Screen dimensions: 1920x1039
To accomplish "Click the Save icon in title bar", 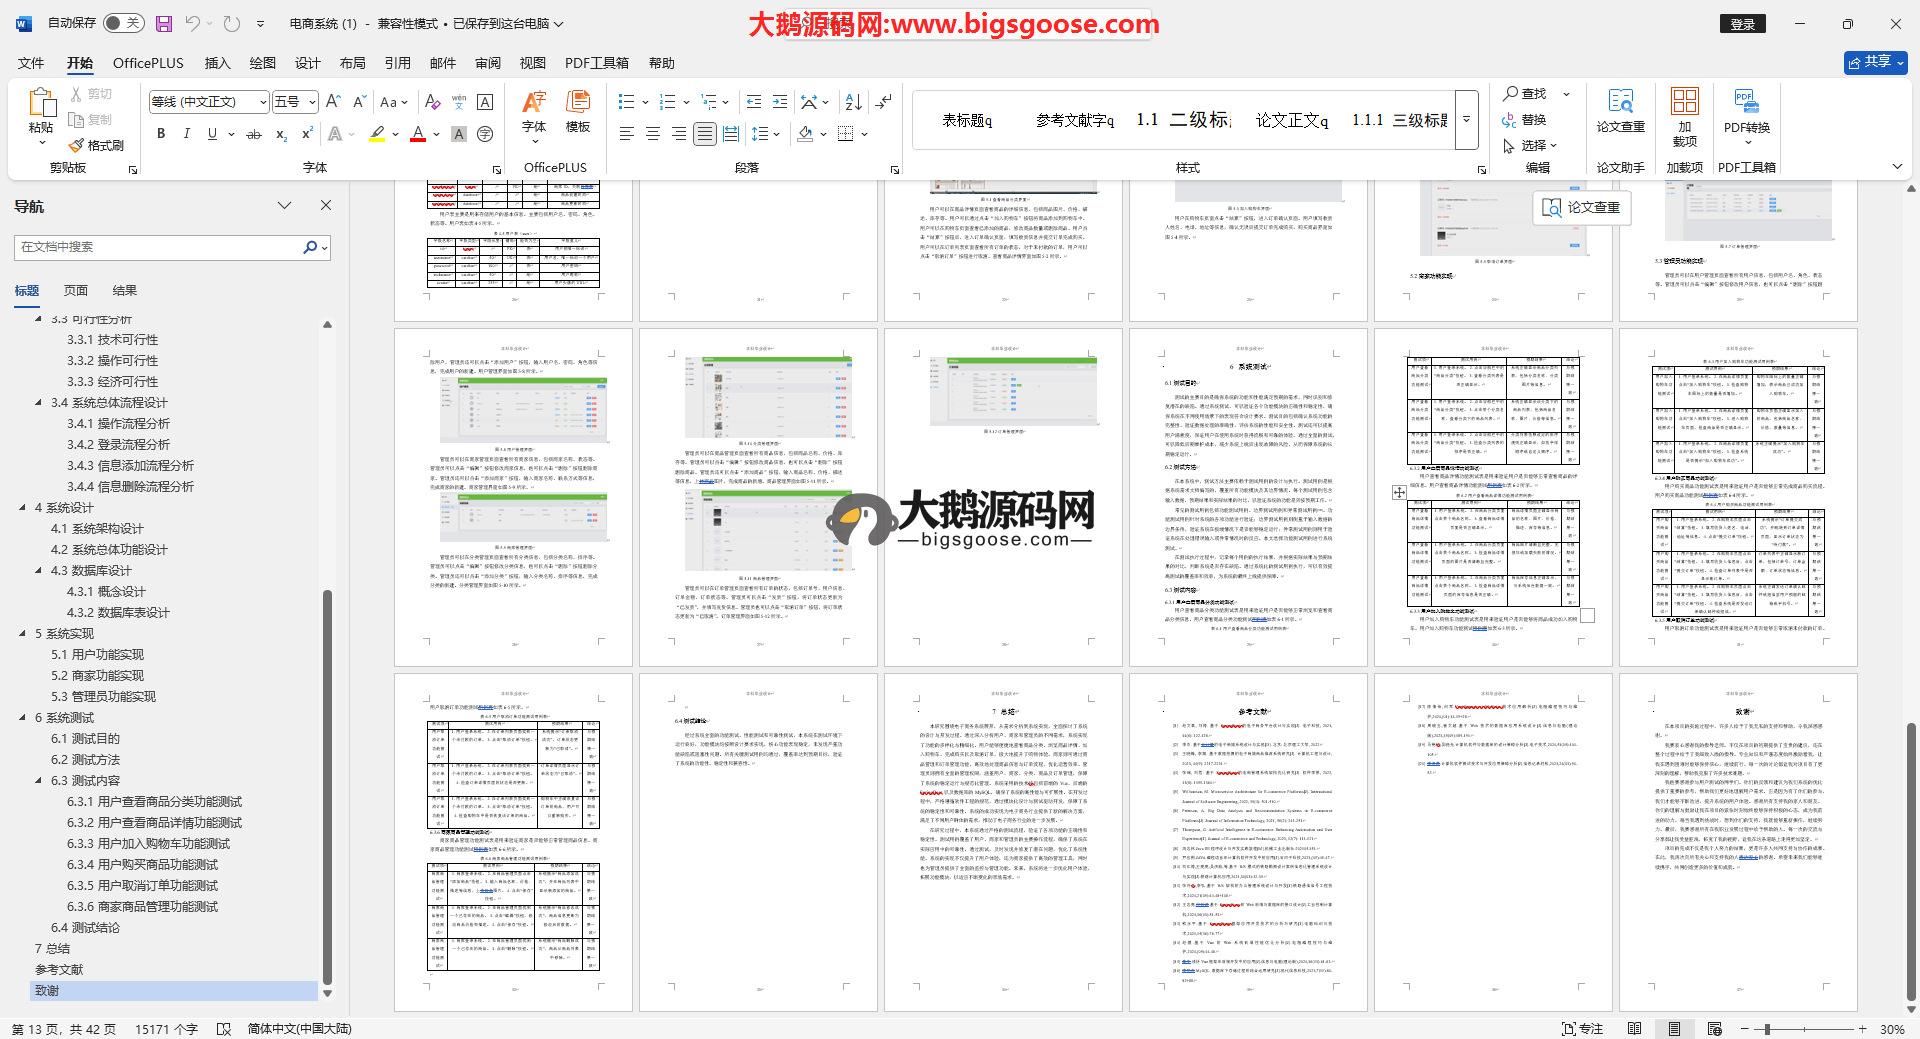I will [x=164, y=23].
